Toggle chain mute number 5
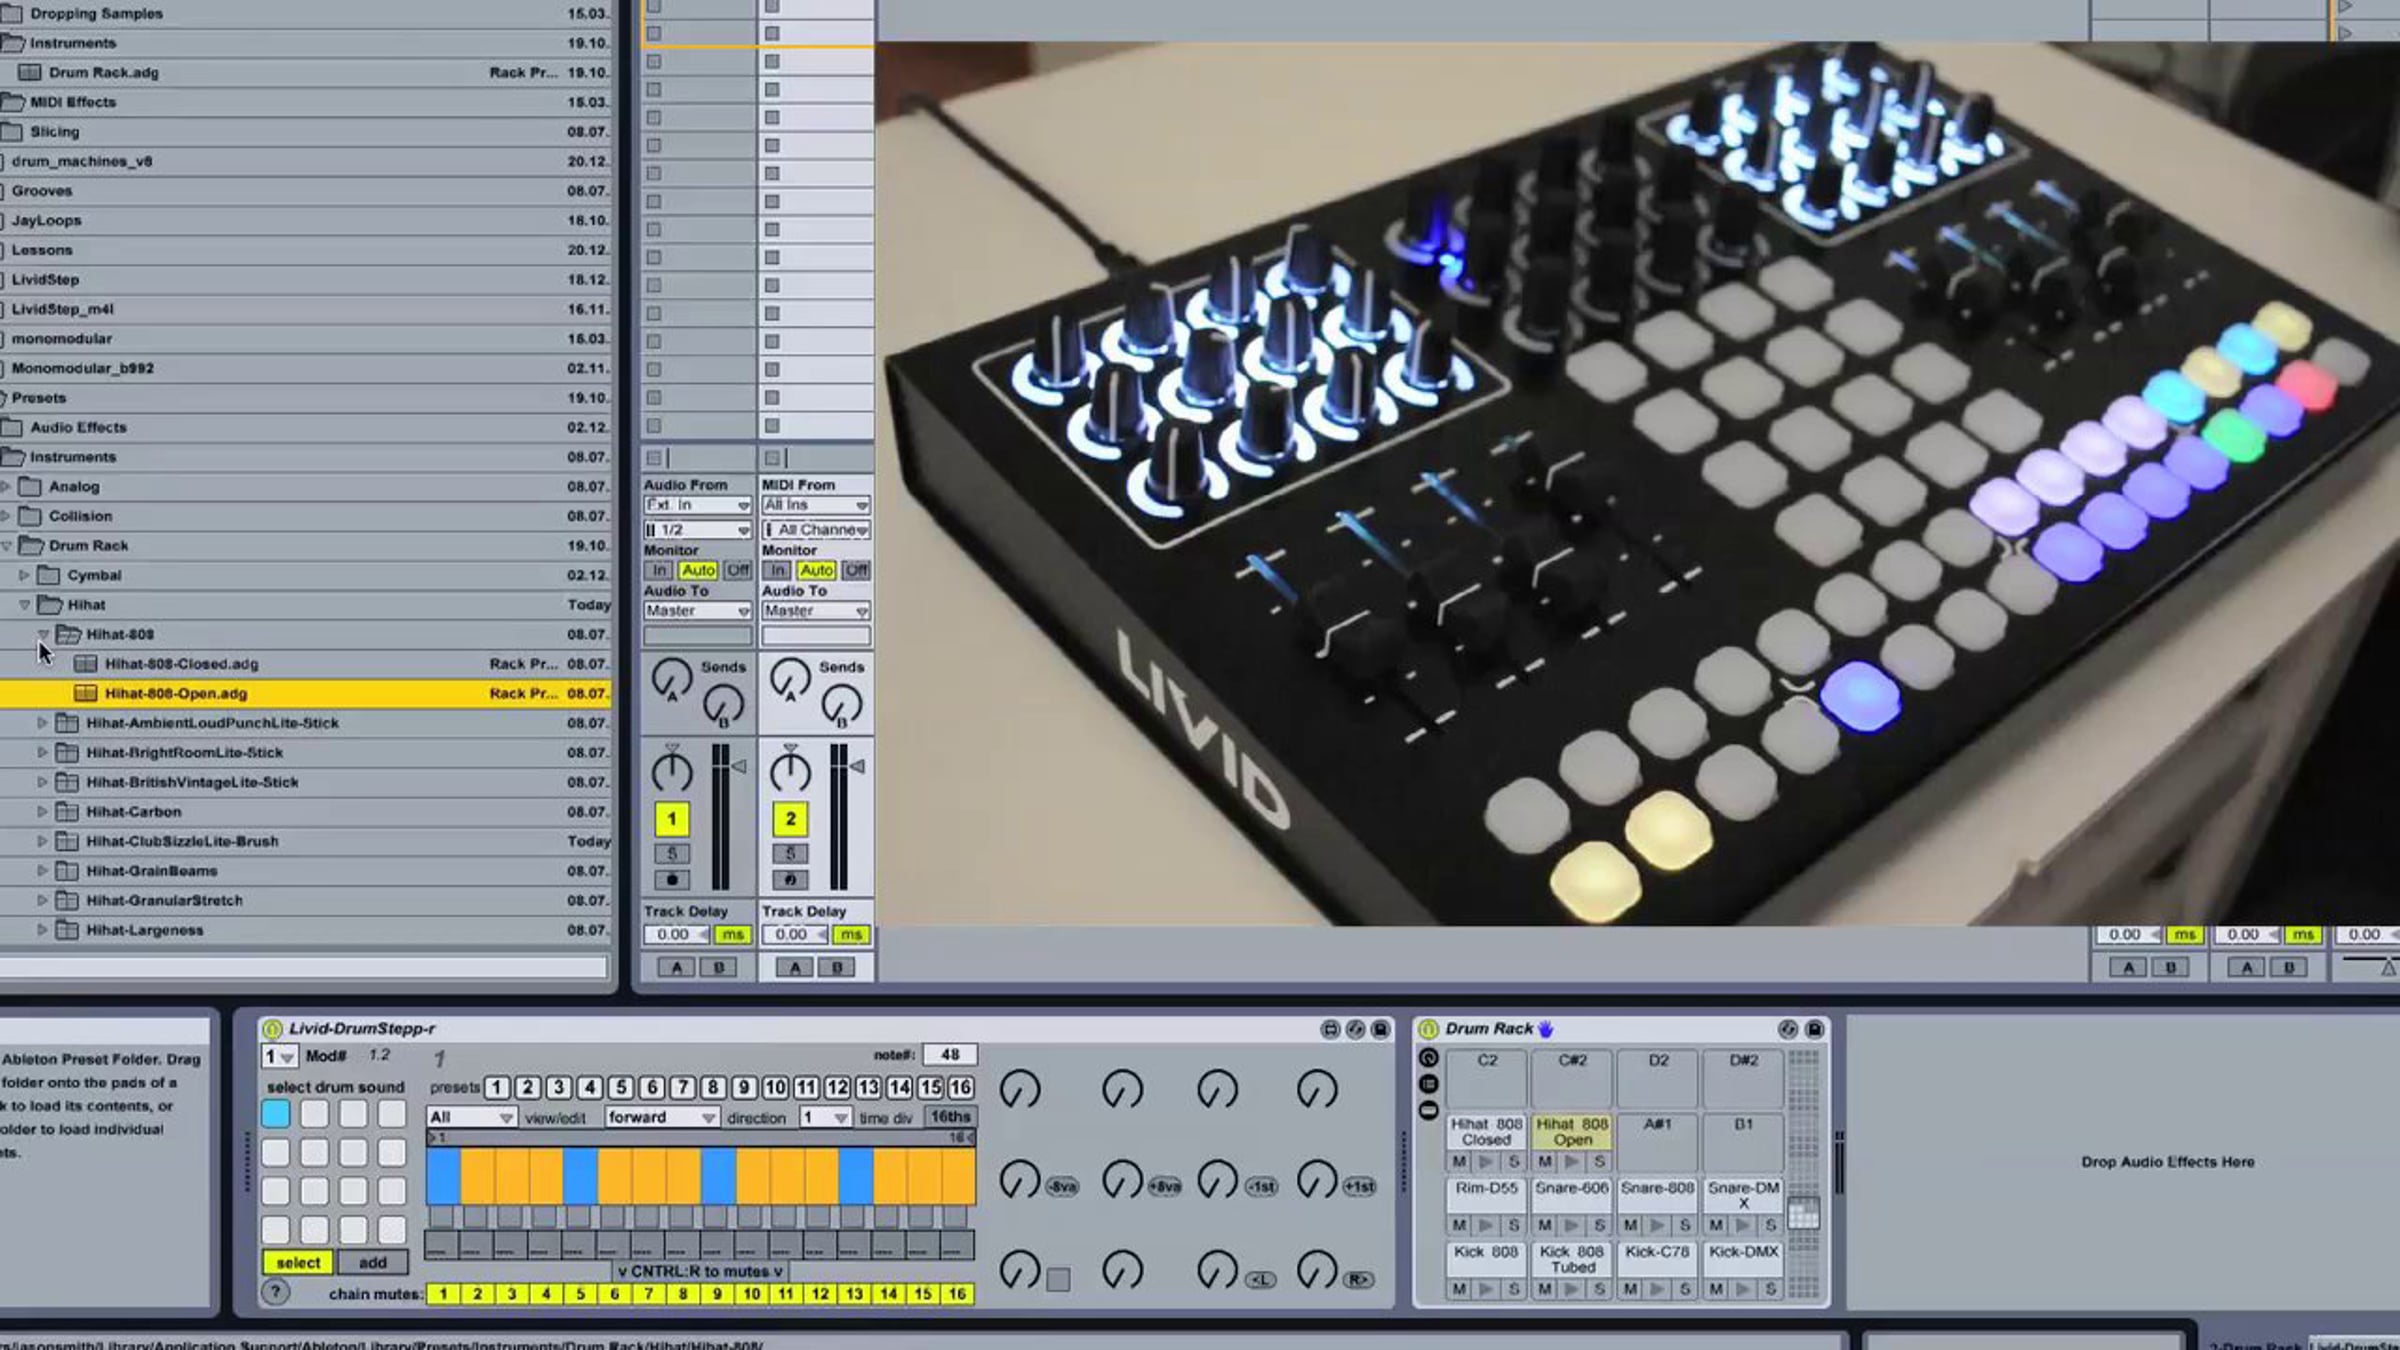The height and width of the screenshot is (1350, 2400). [580, 1294]
